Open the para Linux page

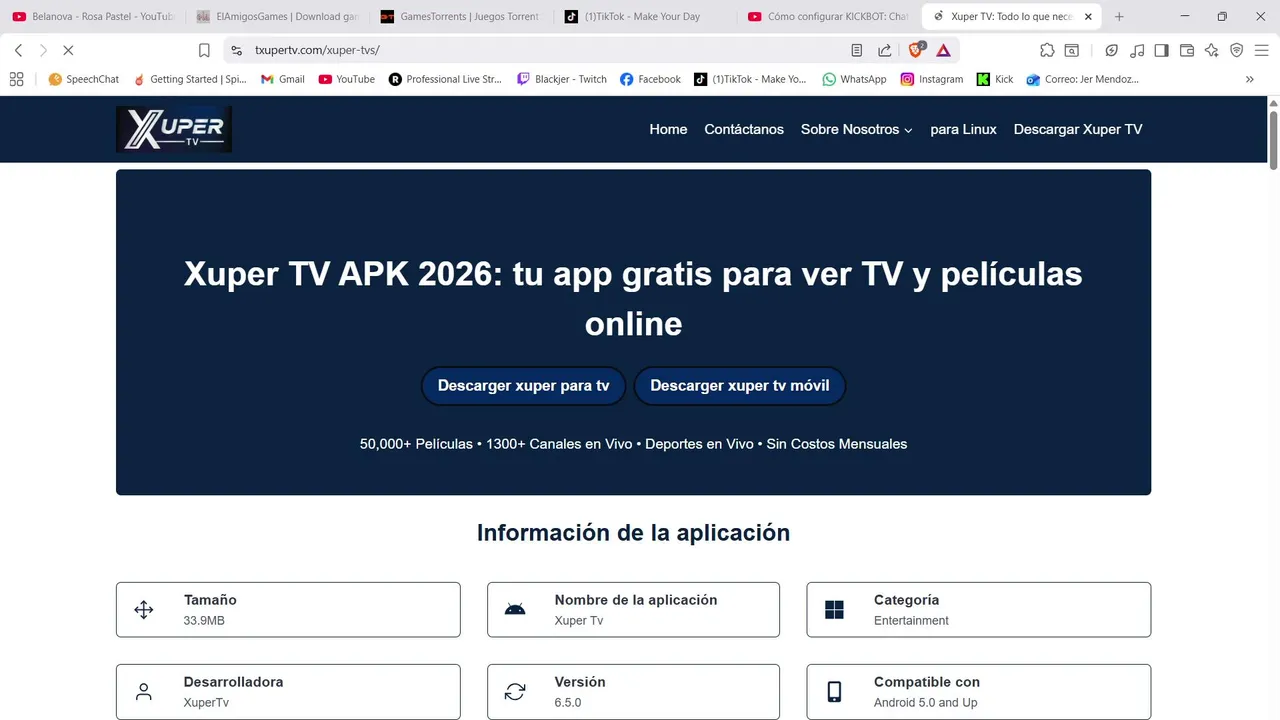click(963, 129)
